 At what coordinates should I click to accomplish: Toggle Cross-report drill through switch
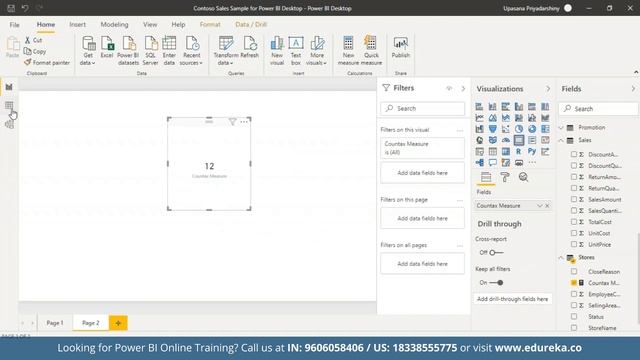tap(496, 253)
